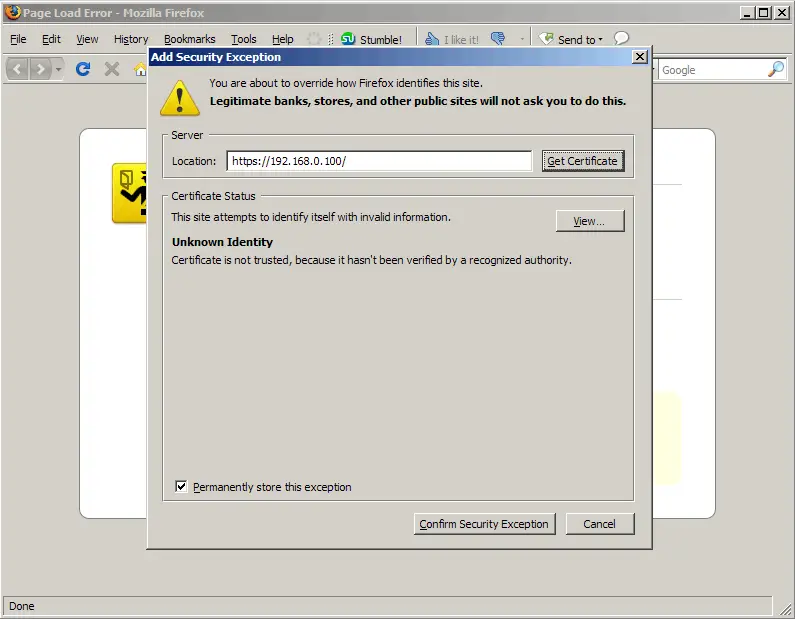Image resolution: width=795 pixels, height=619 pixels.
Task: Click the Stop loading X icon
Action: point(112,69)
